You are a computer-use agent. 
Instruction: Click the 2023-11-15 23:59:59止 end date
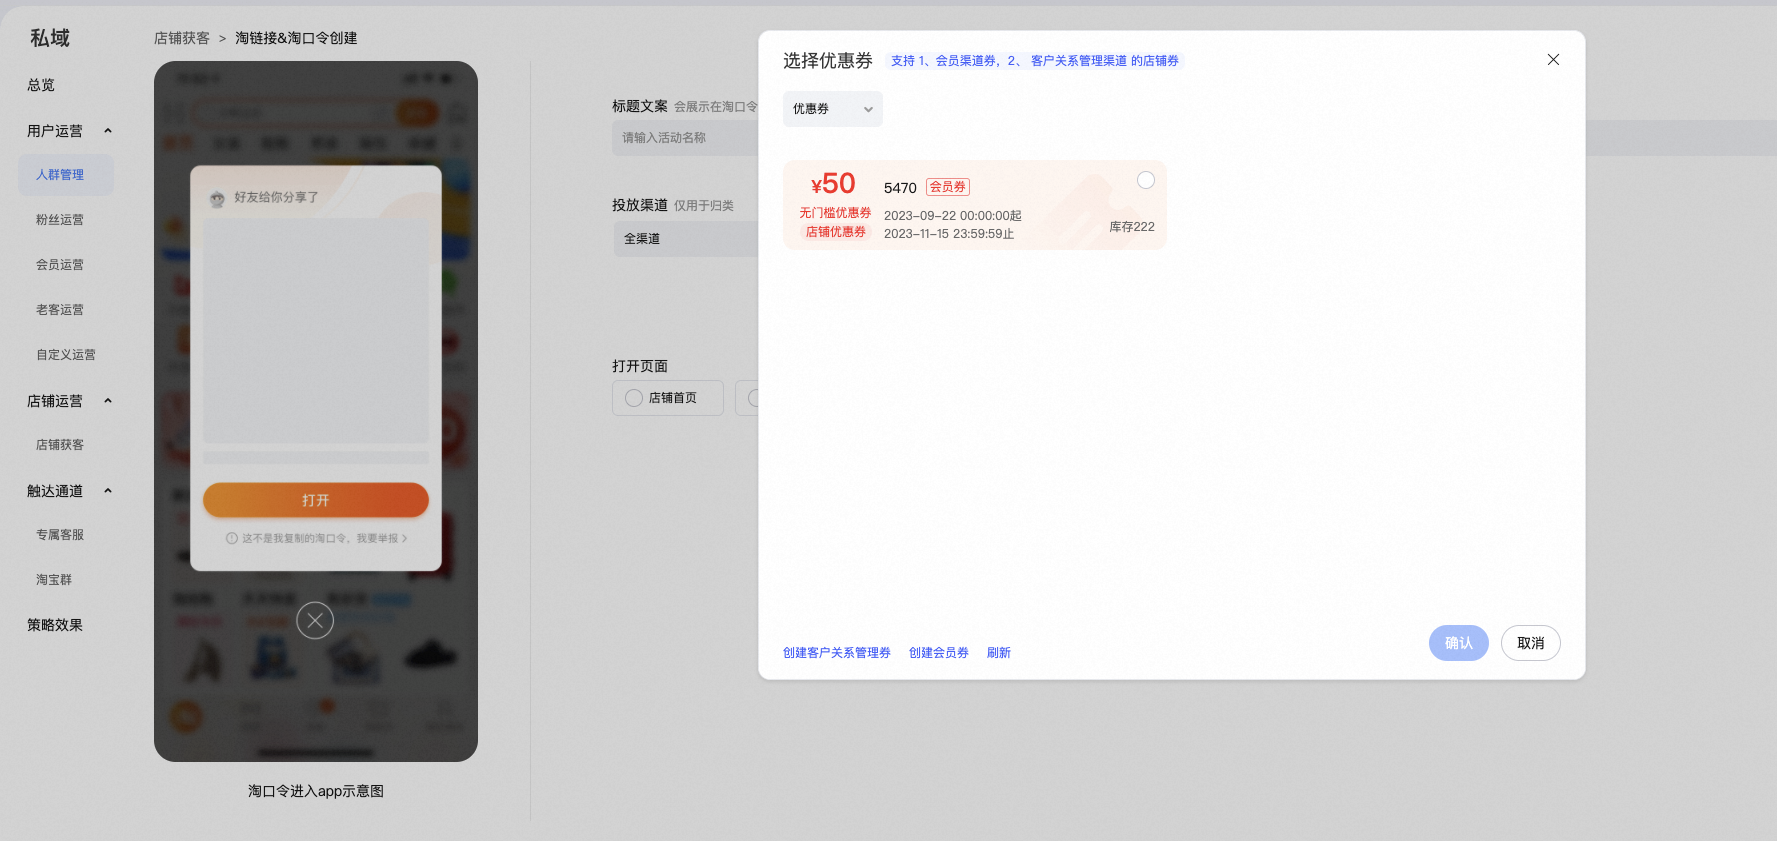[x=949, y=234]
